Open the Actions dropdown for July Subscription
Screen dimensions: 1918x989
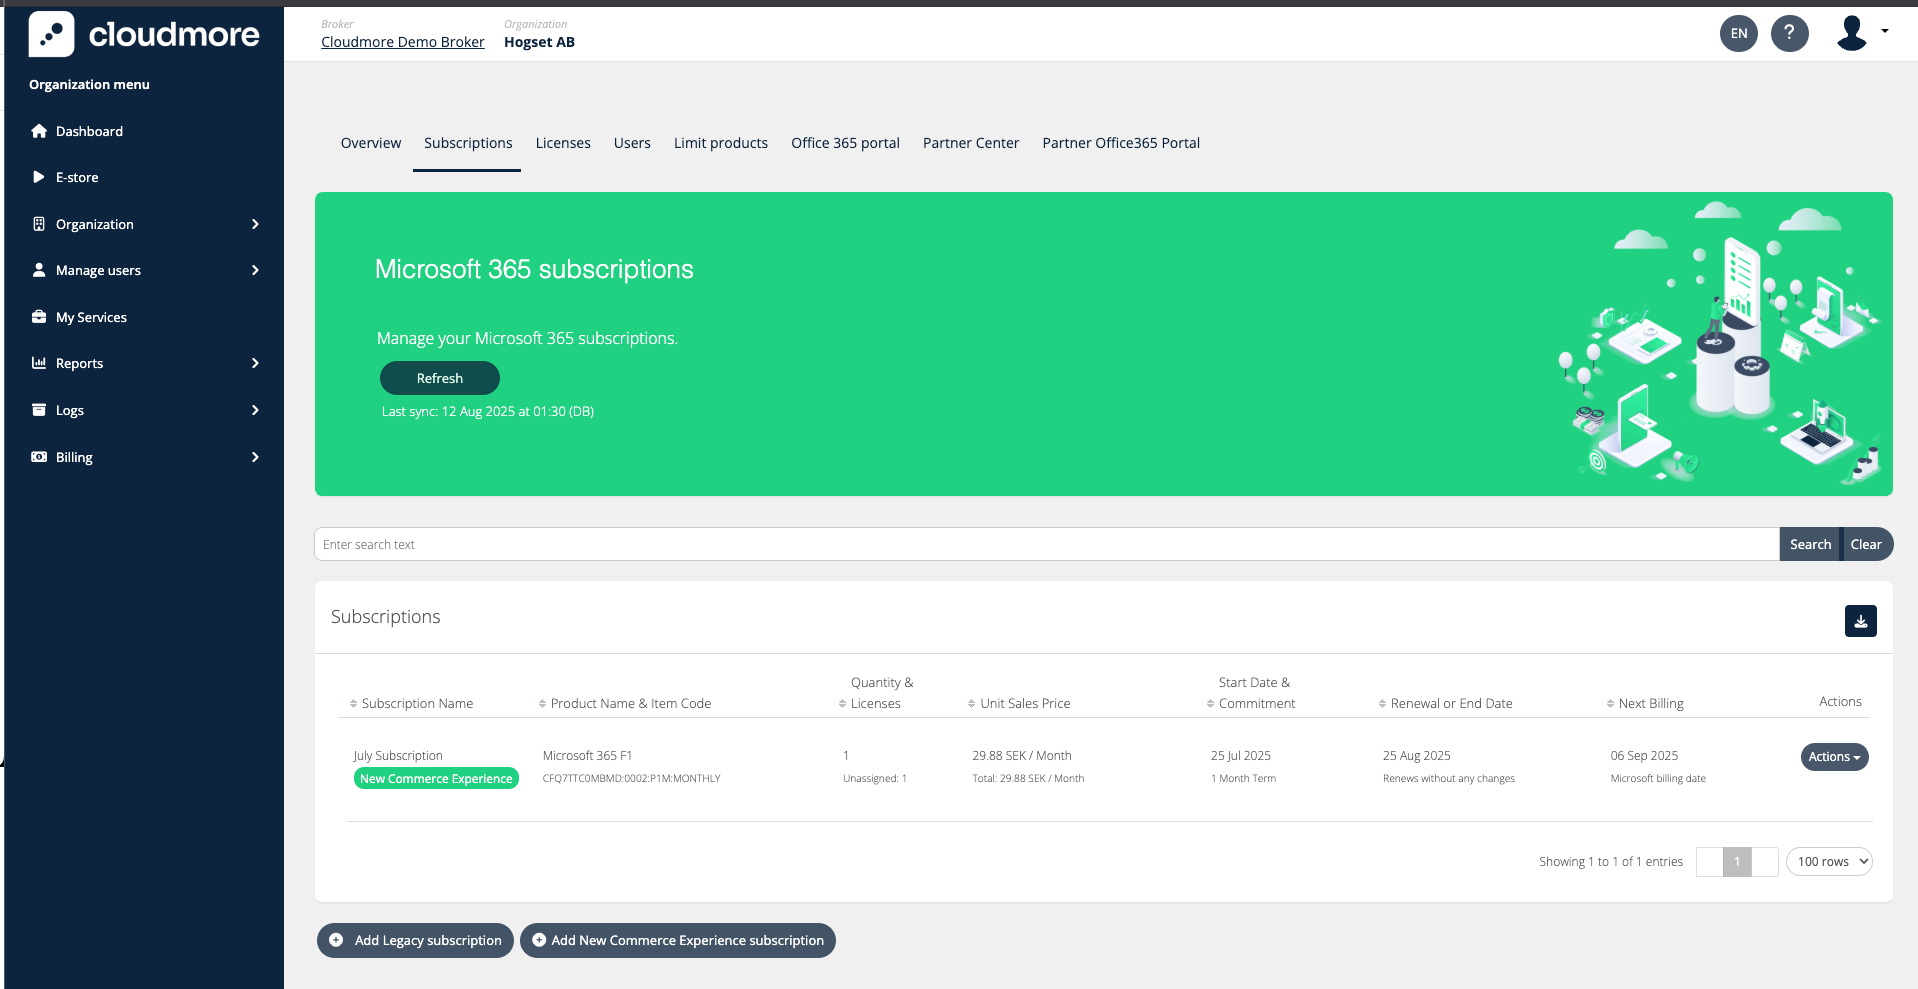tap(1834, 757)
